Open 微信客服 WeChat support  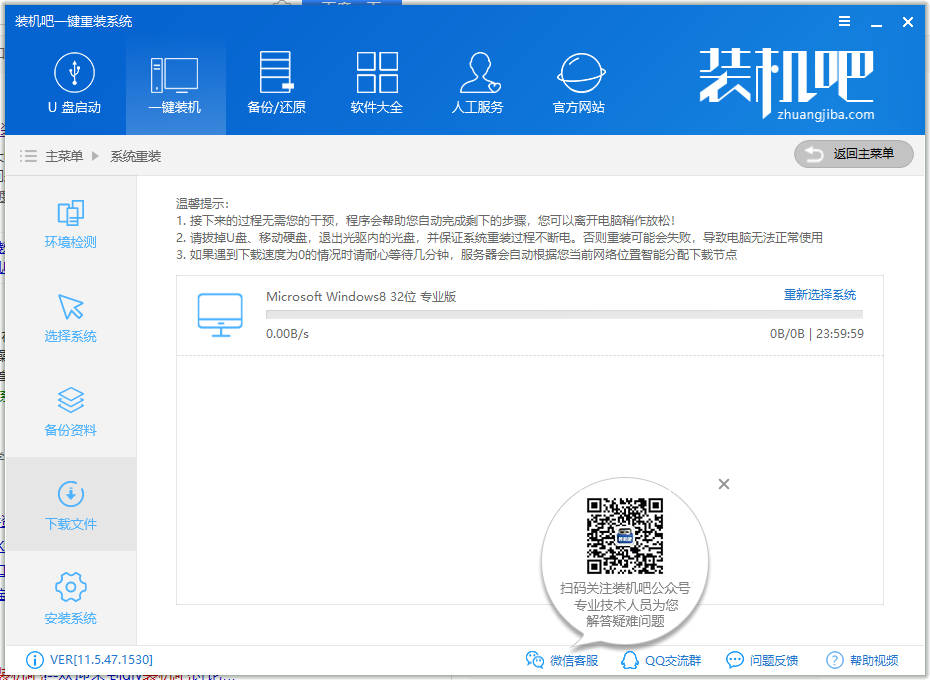click(562, 660)
